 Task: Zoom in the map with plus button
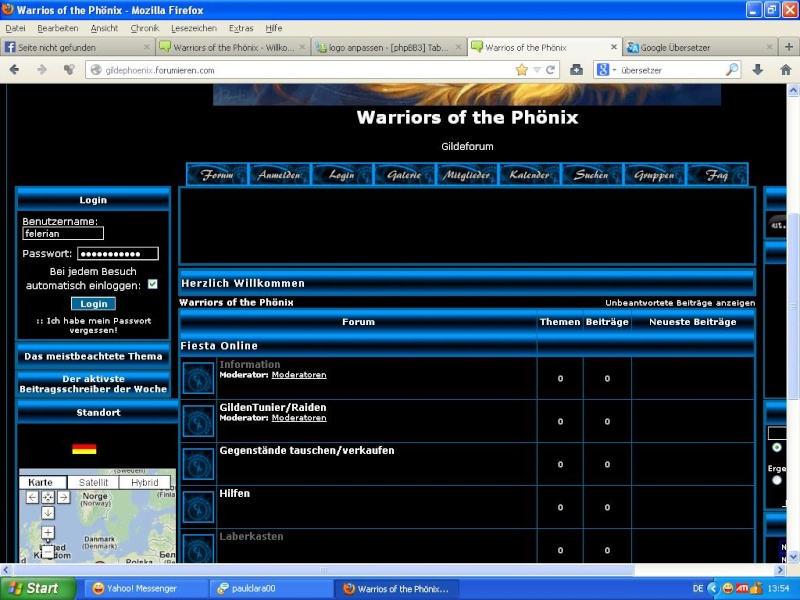click(47, 533)
